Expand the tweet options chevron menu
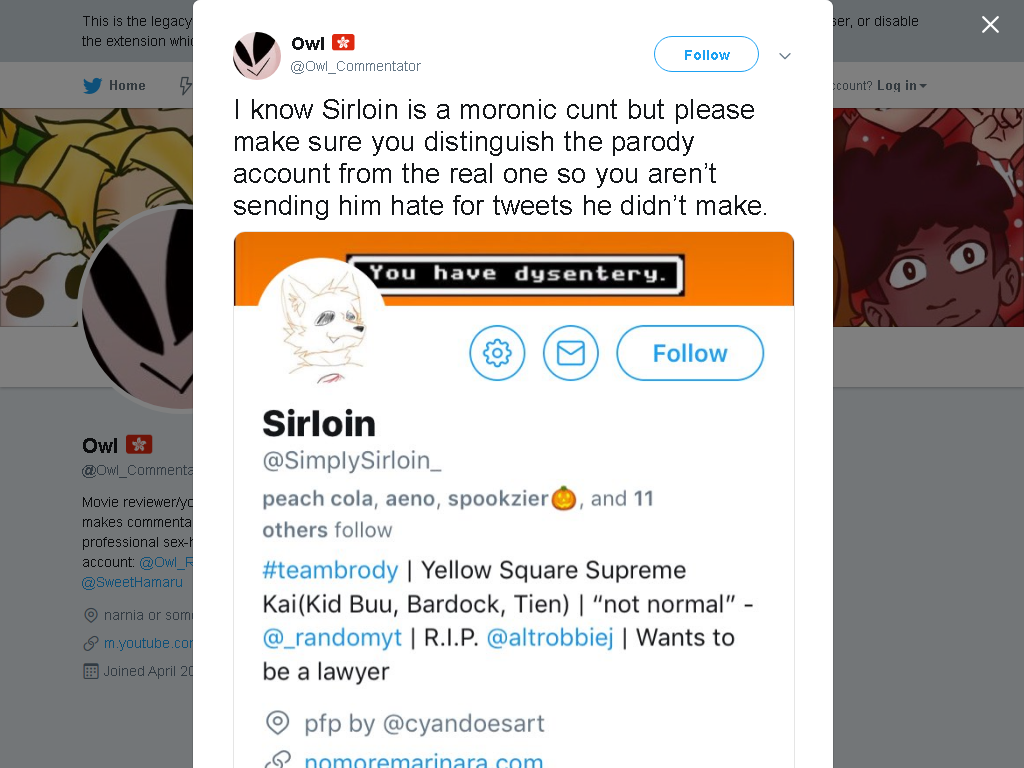The height and width of the screenshot is (768, 1024). tap(785, 56)
